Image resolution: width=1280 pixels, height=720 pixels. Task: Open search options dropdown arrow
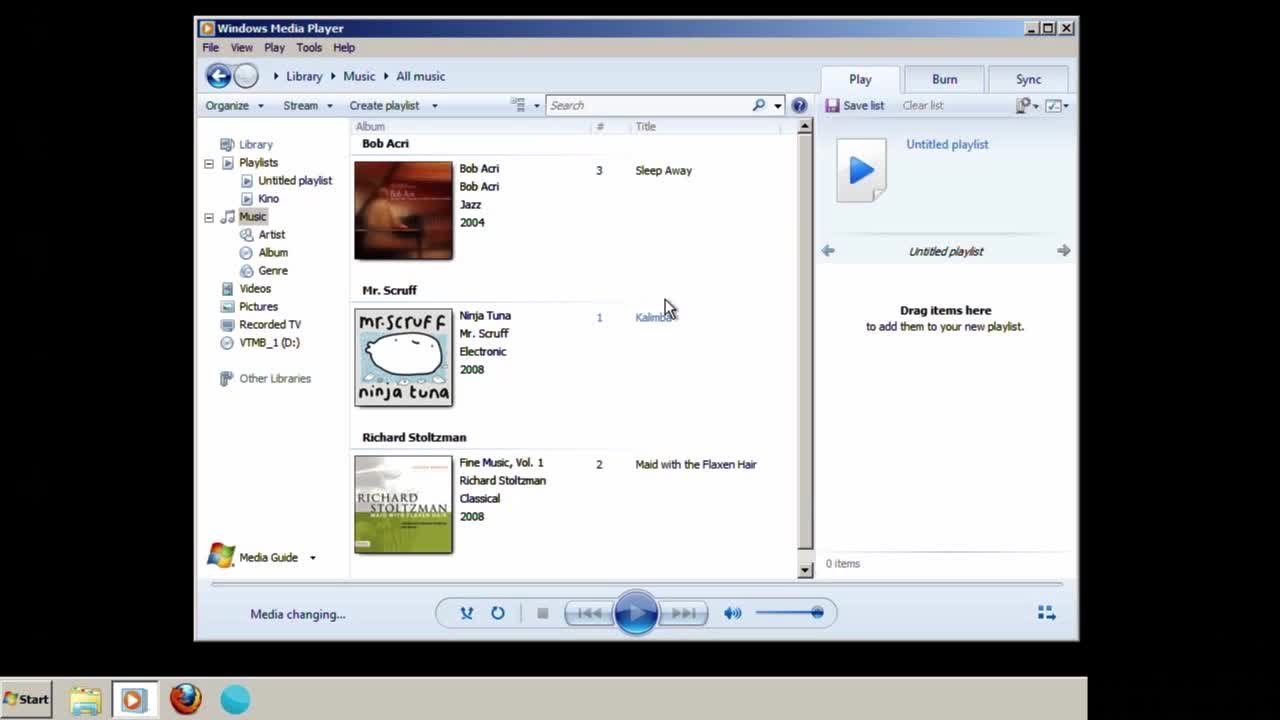pos(777,105)
